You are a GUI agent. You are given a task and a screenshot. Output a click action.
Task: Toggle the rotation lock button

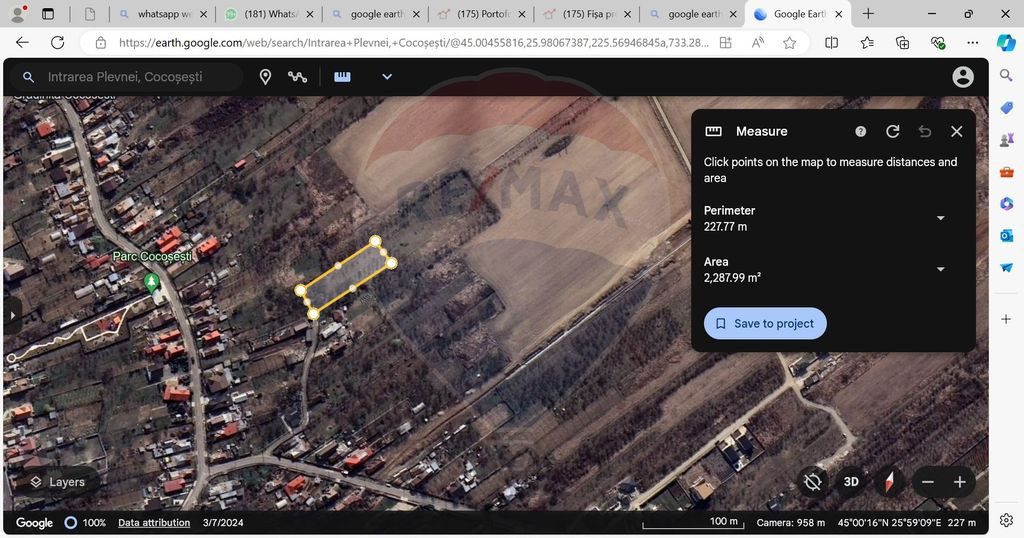[x=813, y=482]
